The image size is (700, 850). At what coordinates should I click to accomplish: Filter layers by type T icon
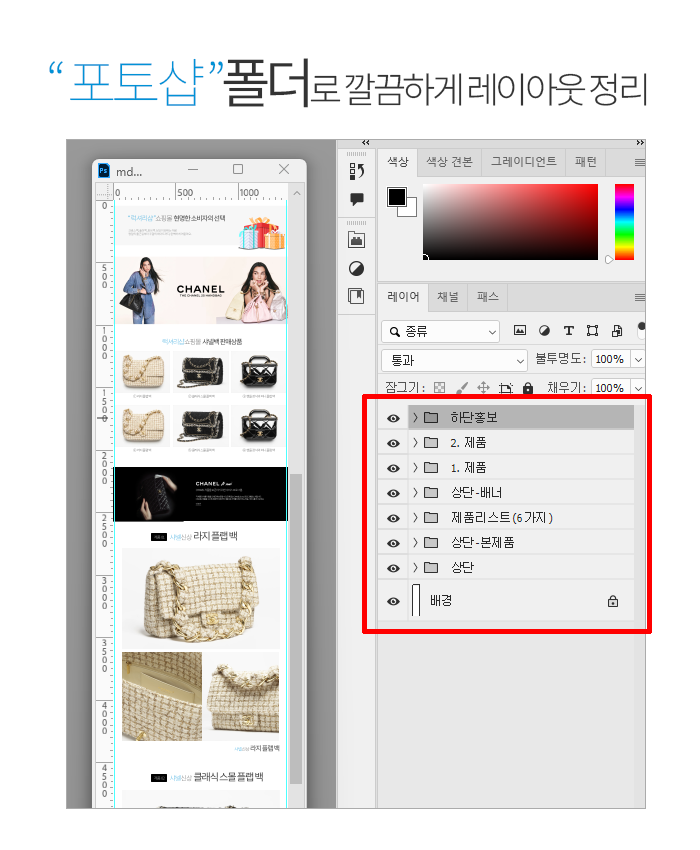(568, 331)
